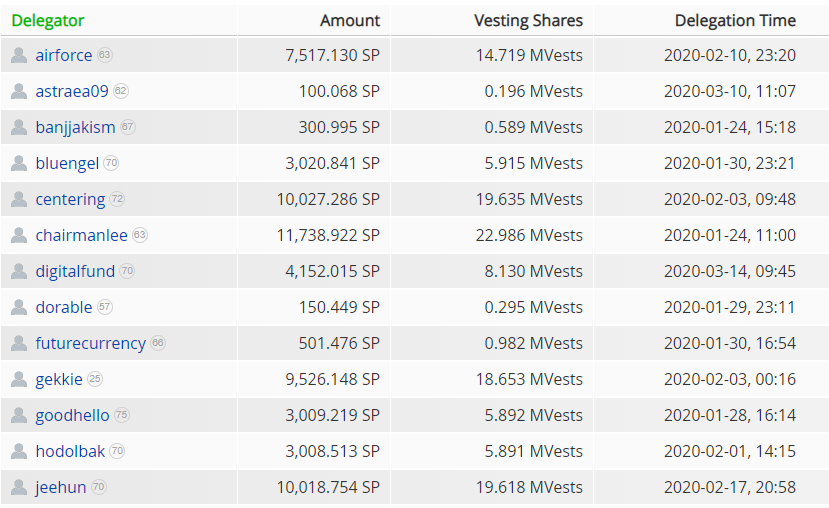Open the goodhello profile link
Image resolution: width=829 pixels, height=508 pixels.
pos(72,416)
